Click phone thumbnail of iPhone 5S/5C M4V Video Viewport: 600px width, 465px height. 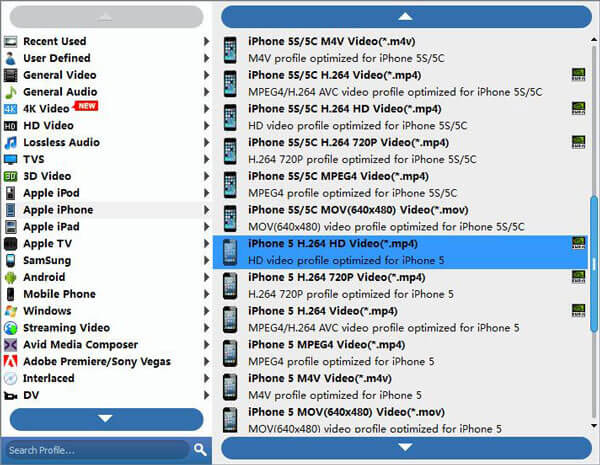[230, 50]
